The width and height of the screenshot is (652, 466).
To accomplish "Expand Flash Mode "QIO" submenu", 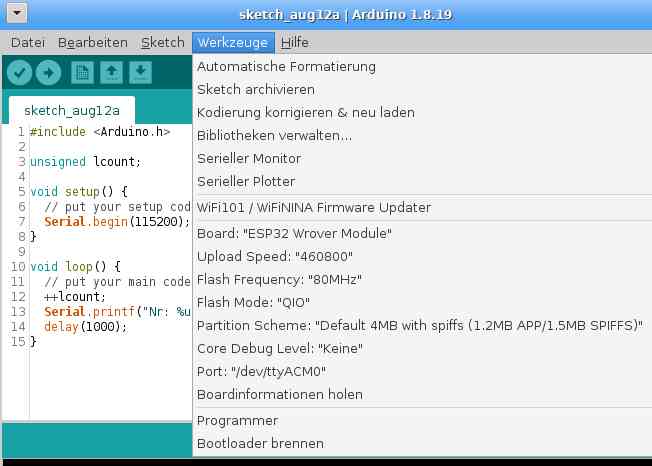I will [x=422, y=303].
